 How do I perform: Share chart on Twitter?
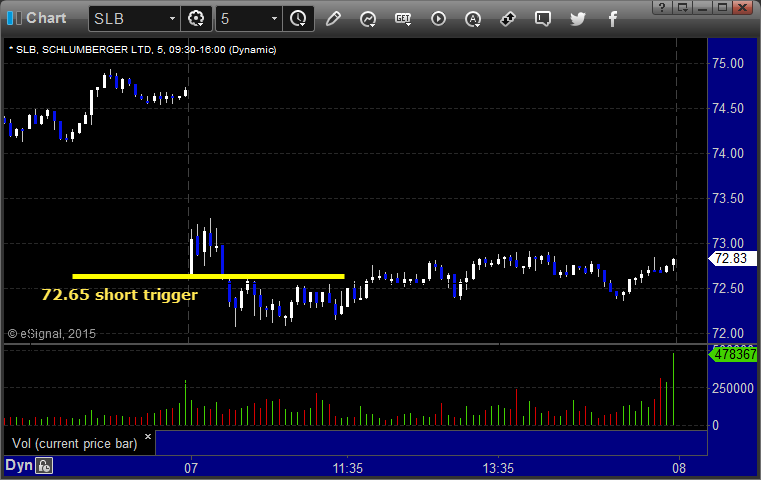click(578, 19)
